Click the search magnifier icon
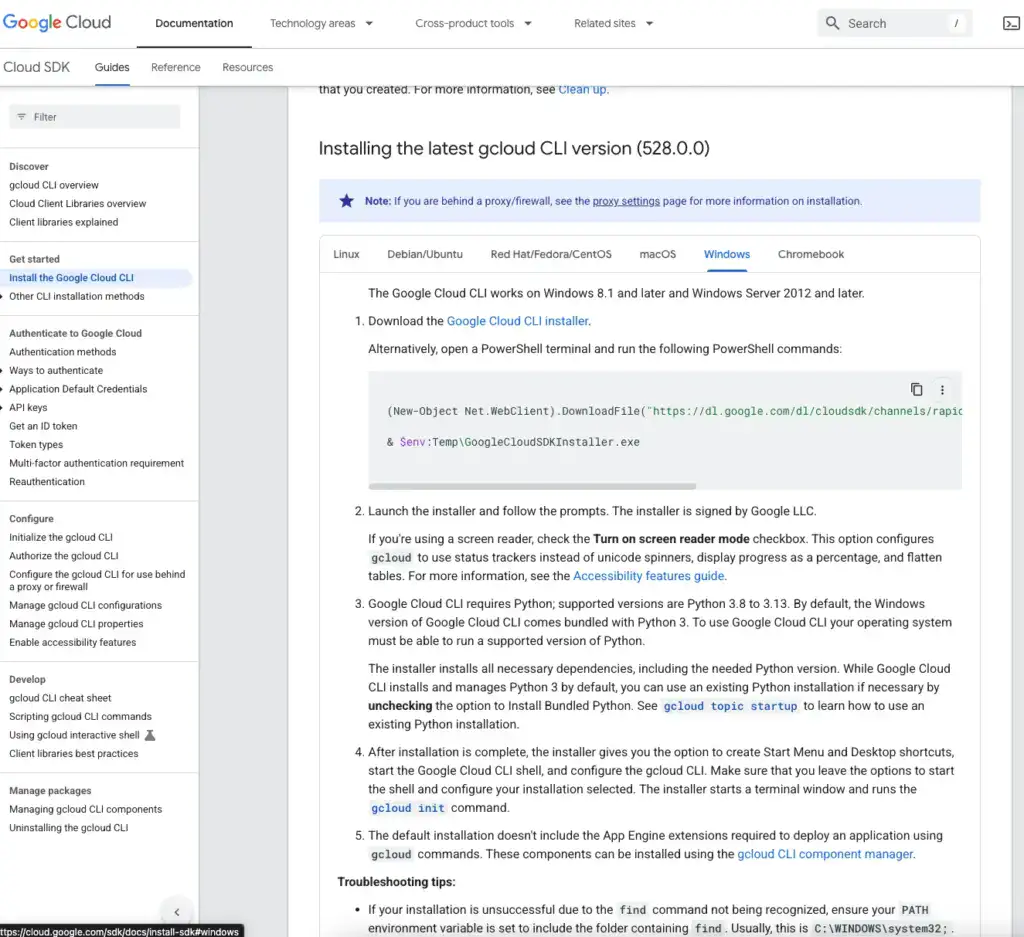This screenshot has width=1024, height=937. pos(832,24)
